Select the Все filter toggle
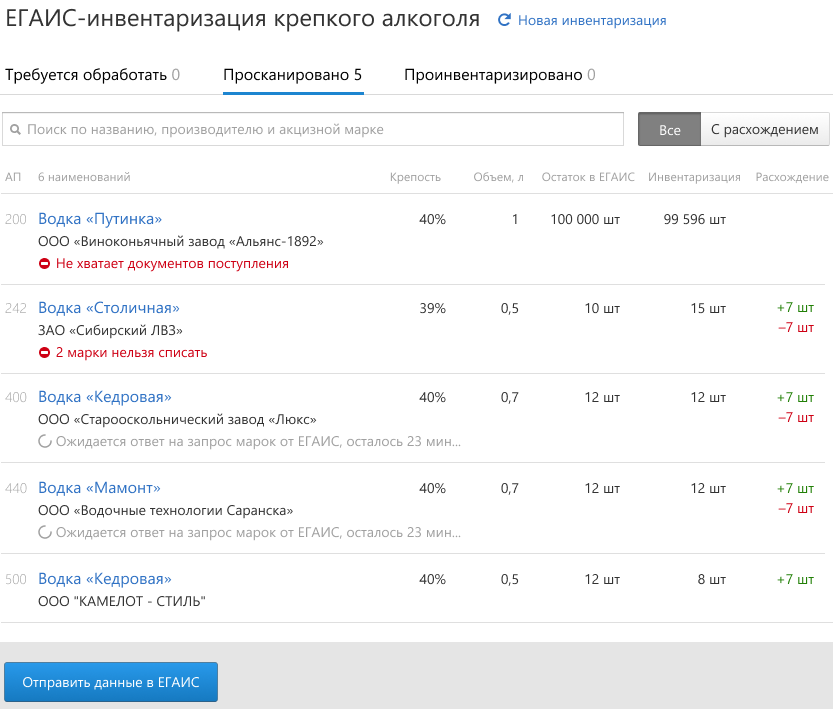This screenshot has width=833, height=709. (x=669, y=129)
